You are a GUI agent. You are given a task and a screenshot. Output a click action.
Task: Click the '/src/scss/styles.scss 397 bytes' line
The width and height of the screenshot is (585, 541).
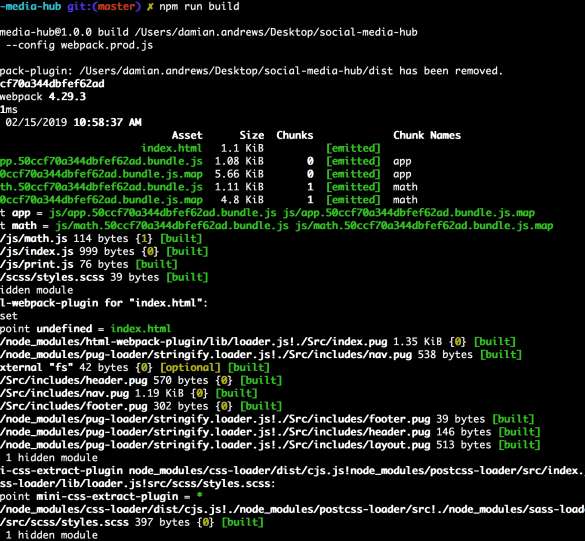(131, 522)
